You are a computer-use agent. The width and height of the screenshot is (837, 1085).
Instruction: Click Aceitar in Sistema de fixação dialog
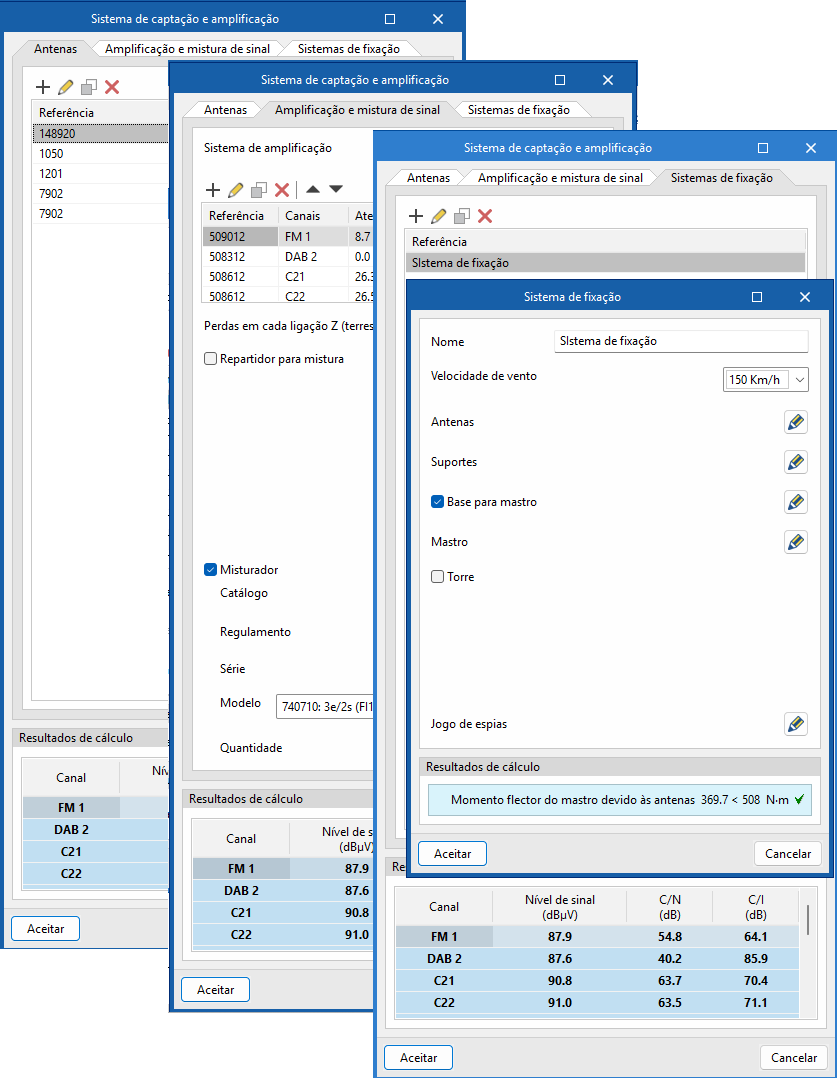point(452,854)
